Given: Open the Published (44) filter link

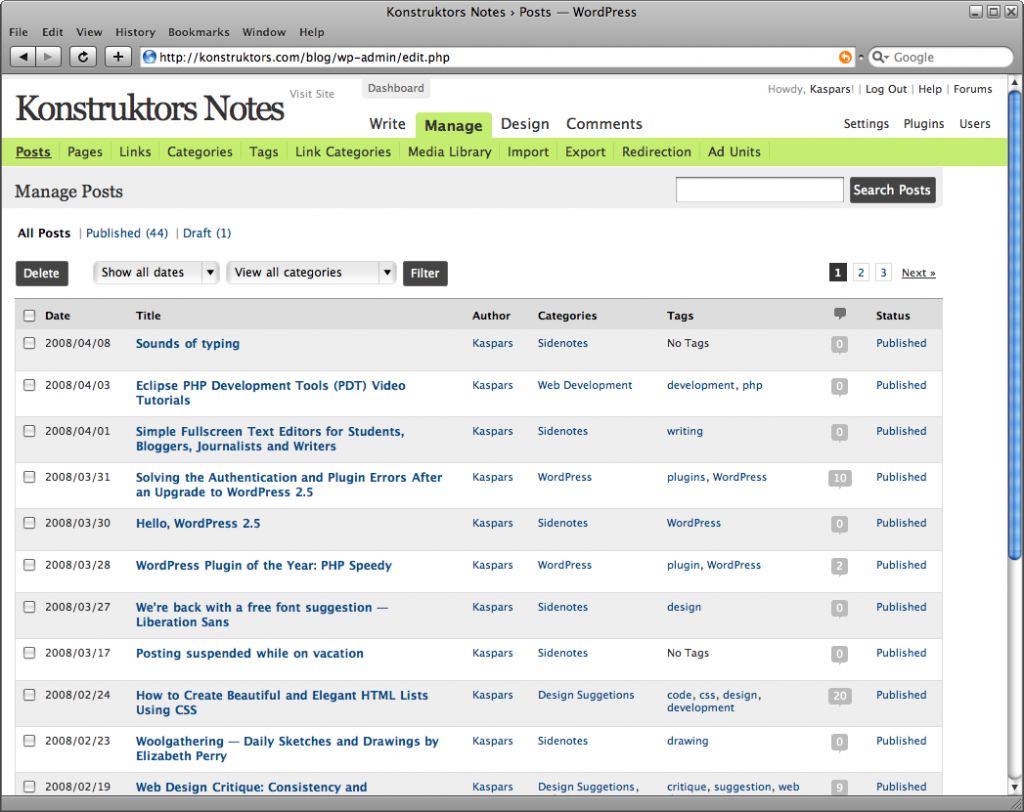Looking at the screenshot, I should pyautogui.click(x=126, y=233).
